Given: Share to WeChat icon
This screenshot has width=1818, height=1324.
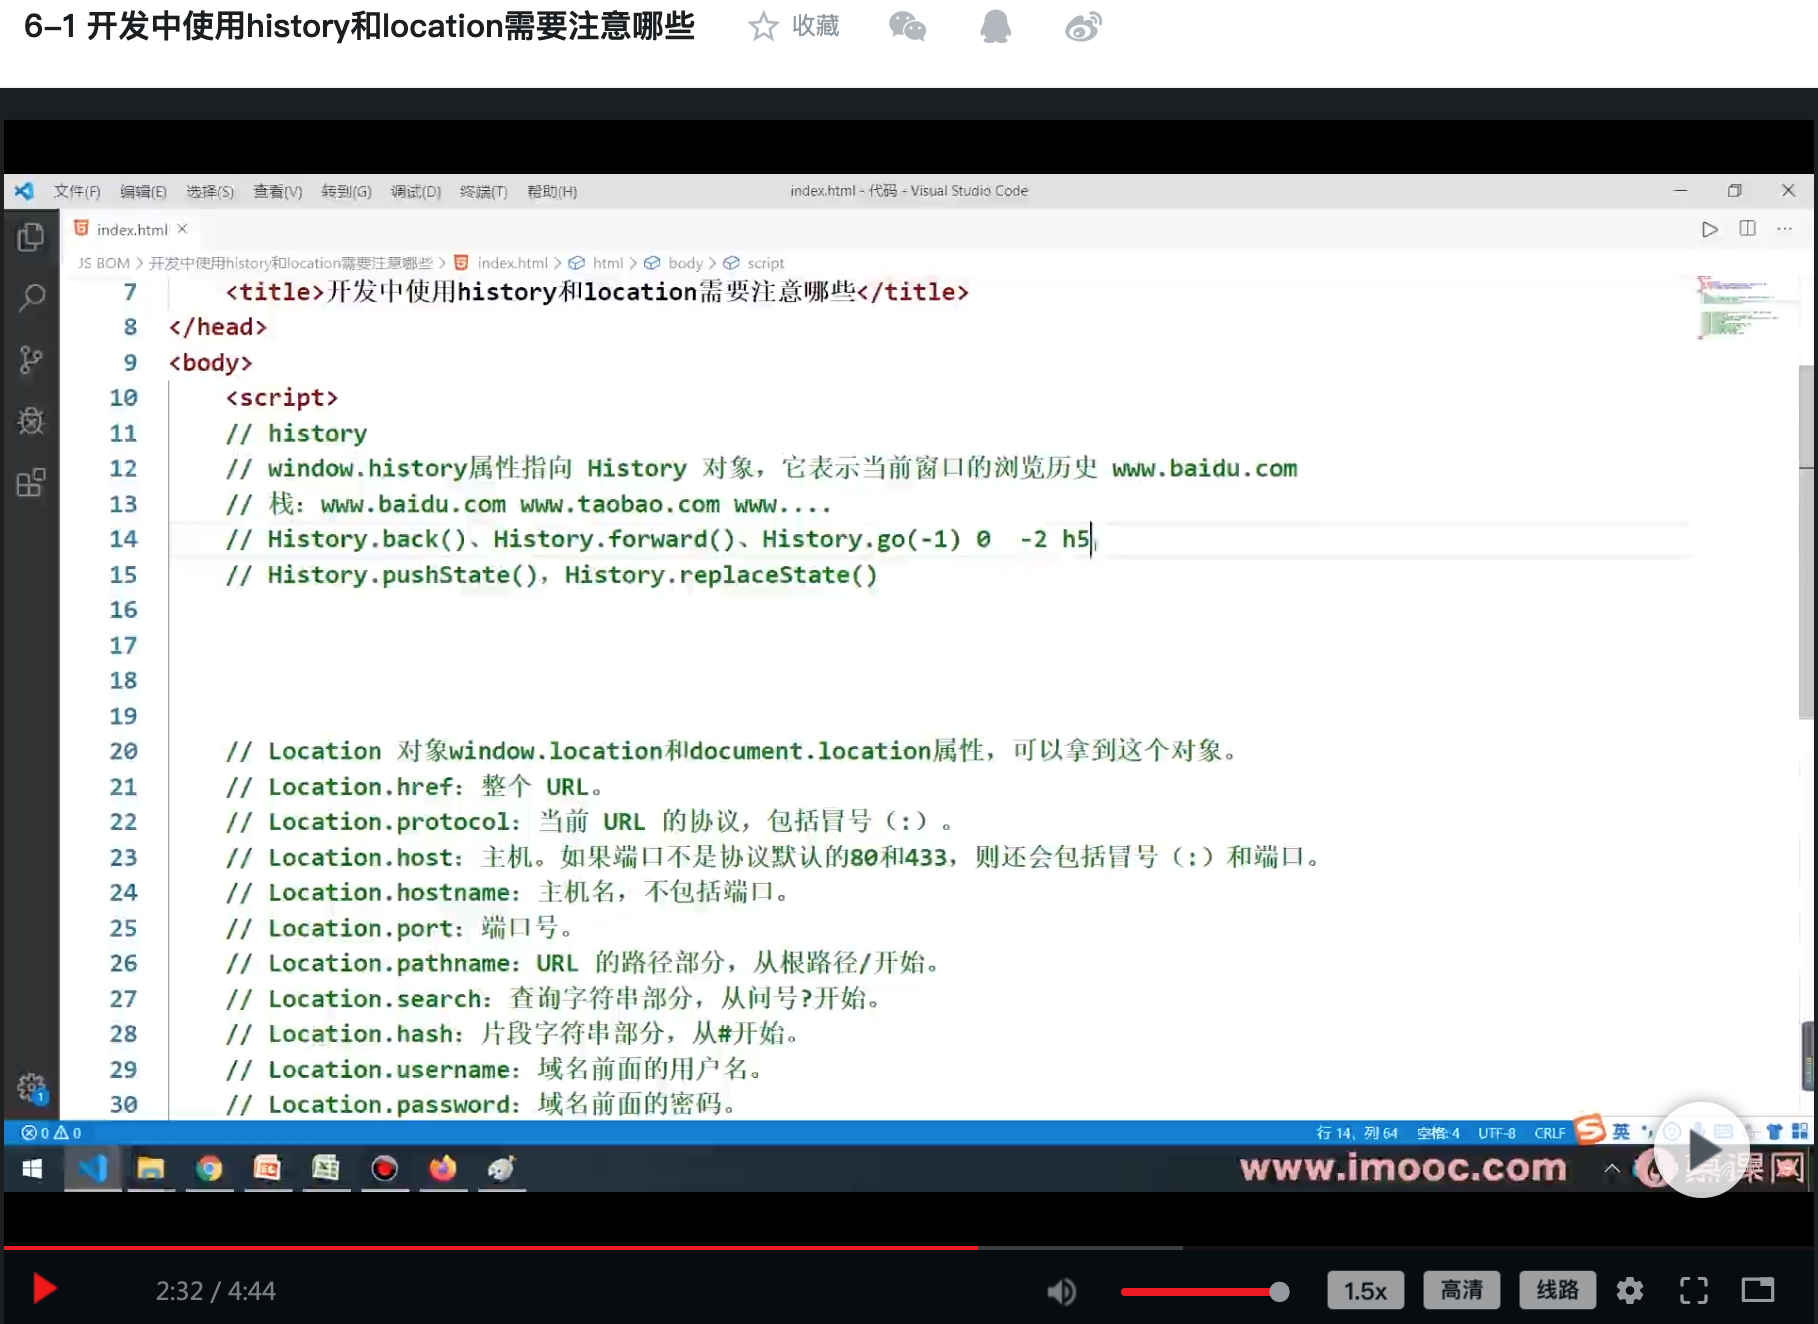Looking at the screenshot, I should (907, 26).
